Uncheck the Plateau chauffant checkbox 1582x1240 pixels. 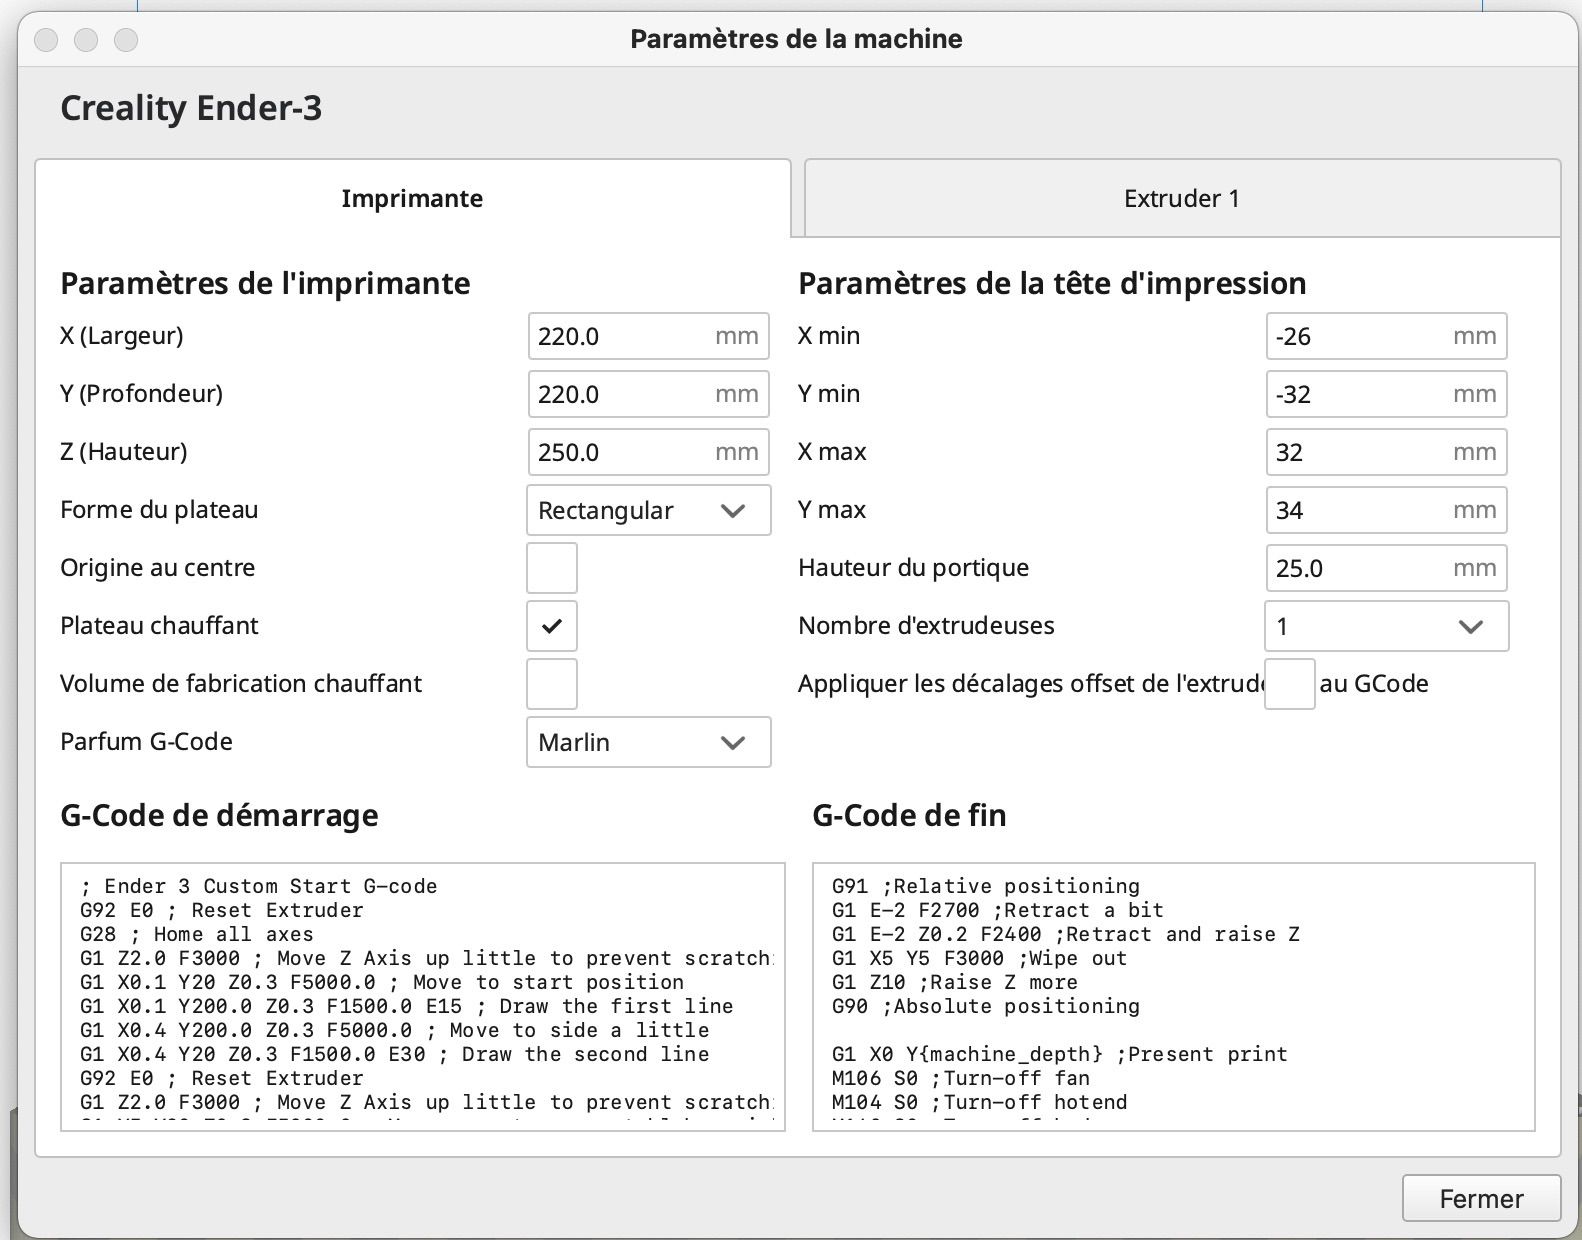(x=552, y=626)
